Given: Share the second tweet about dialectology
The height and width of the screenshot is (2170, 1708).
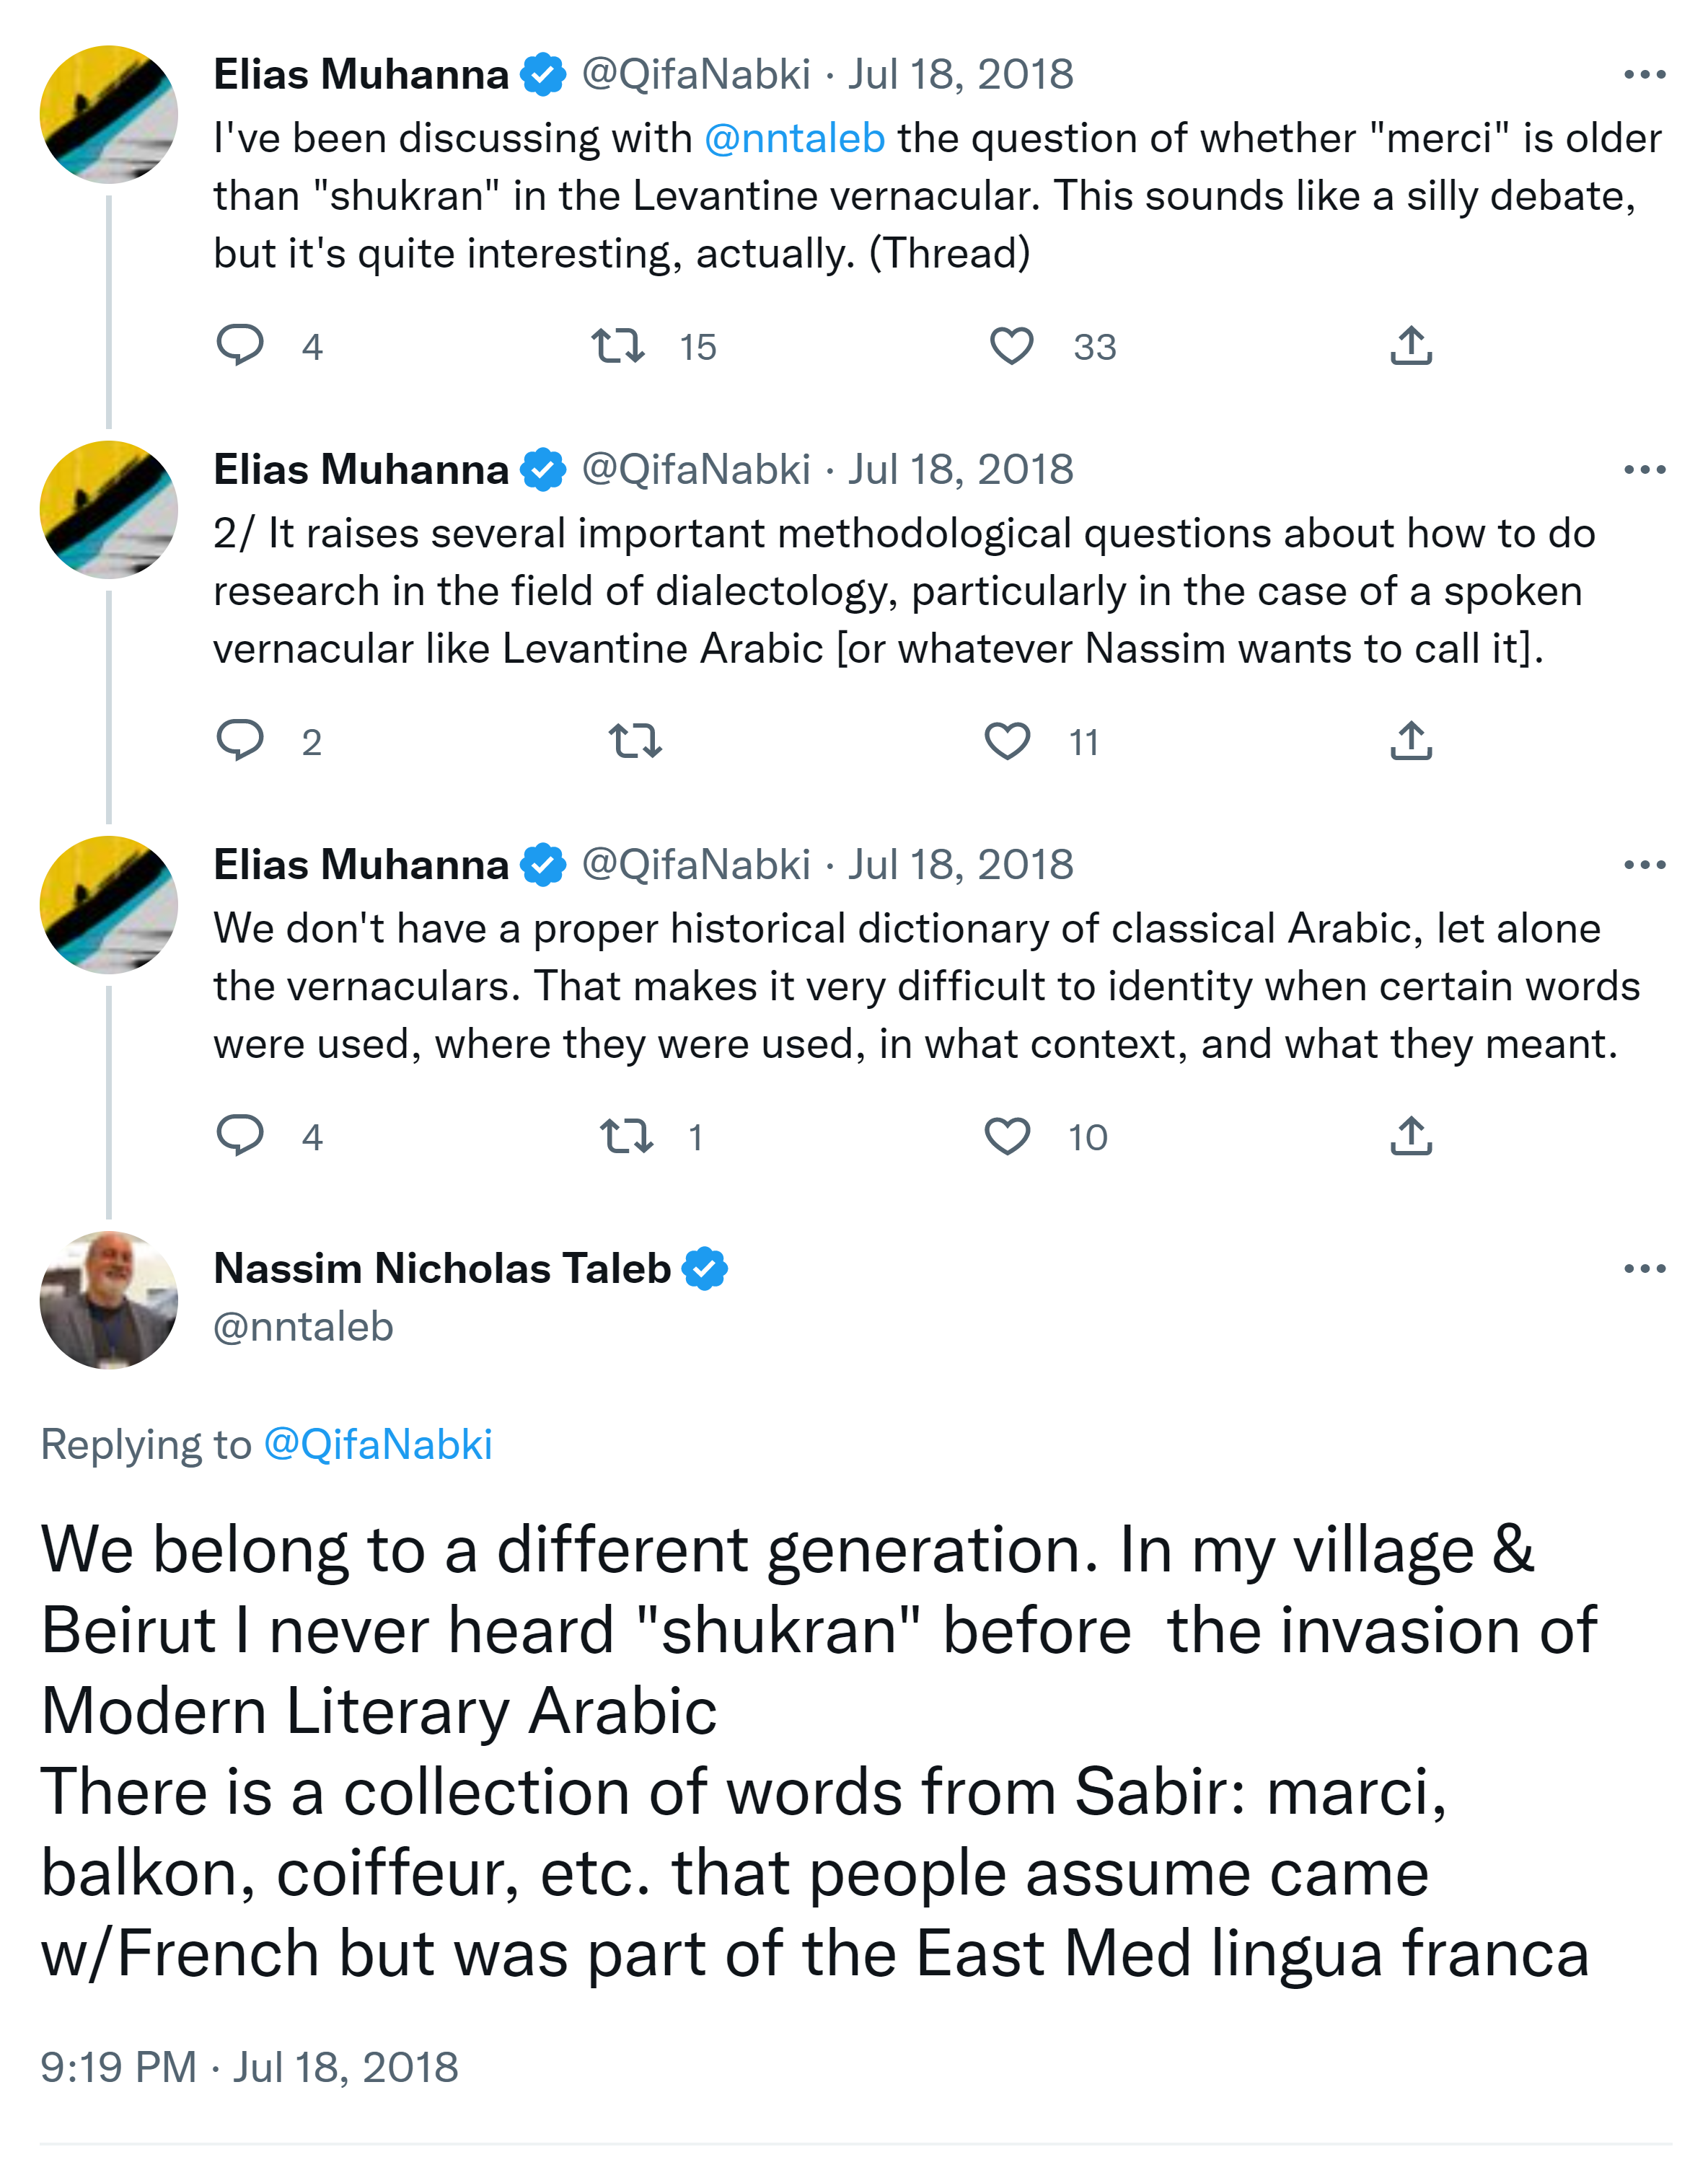Looking at the screenshot, I should (1411, 740).
